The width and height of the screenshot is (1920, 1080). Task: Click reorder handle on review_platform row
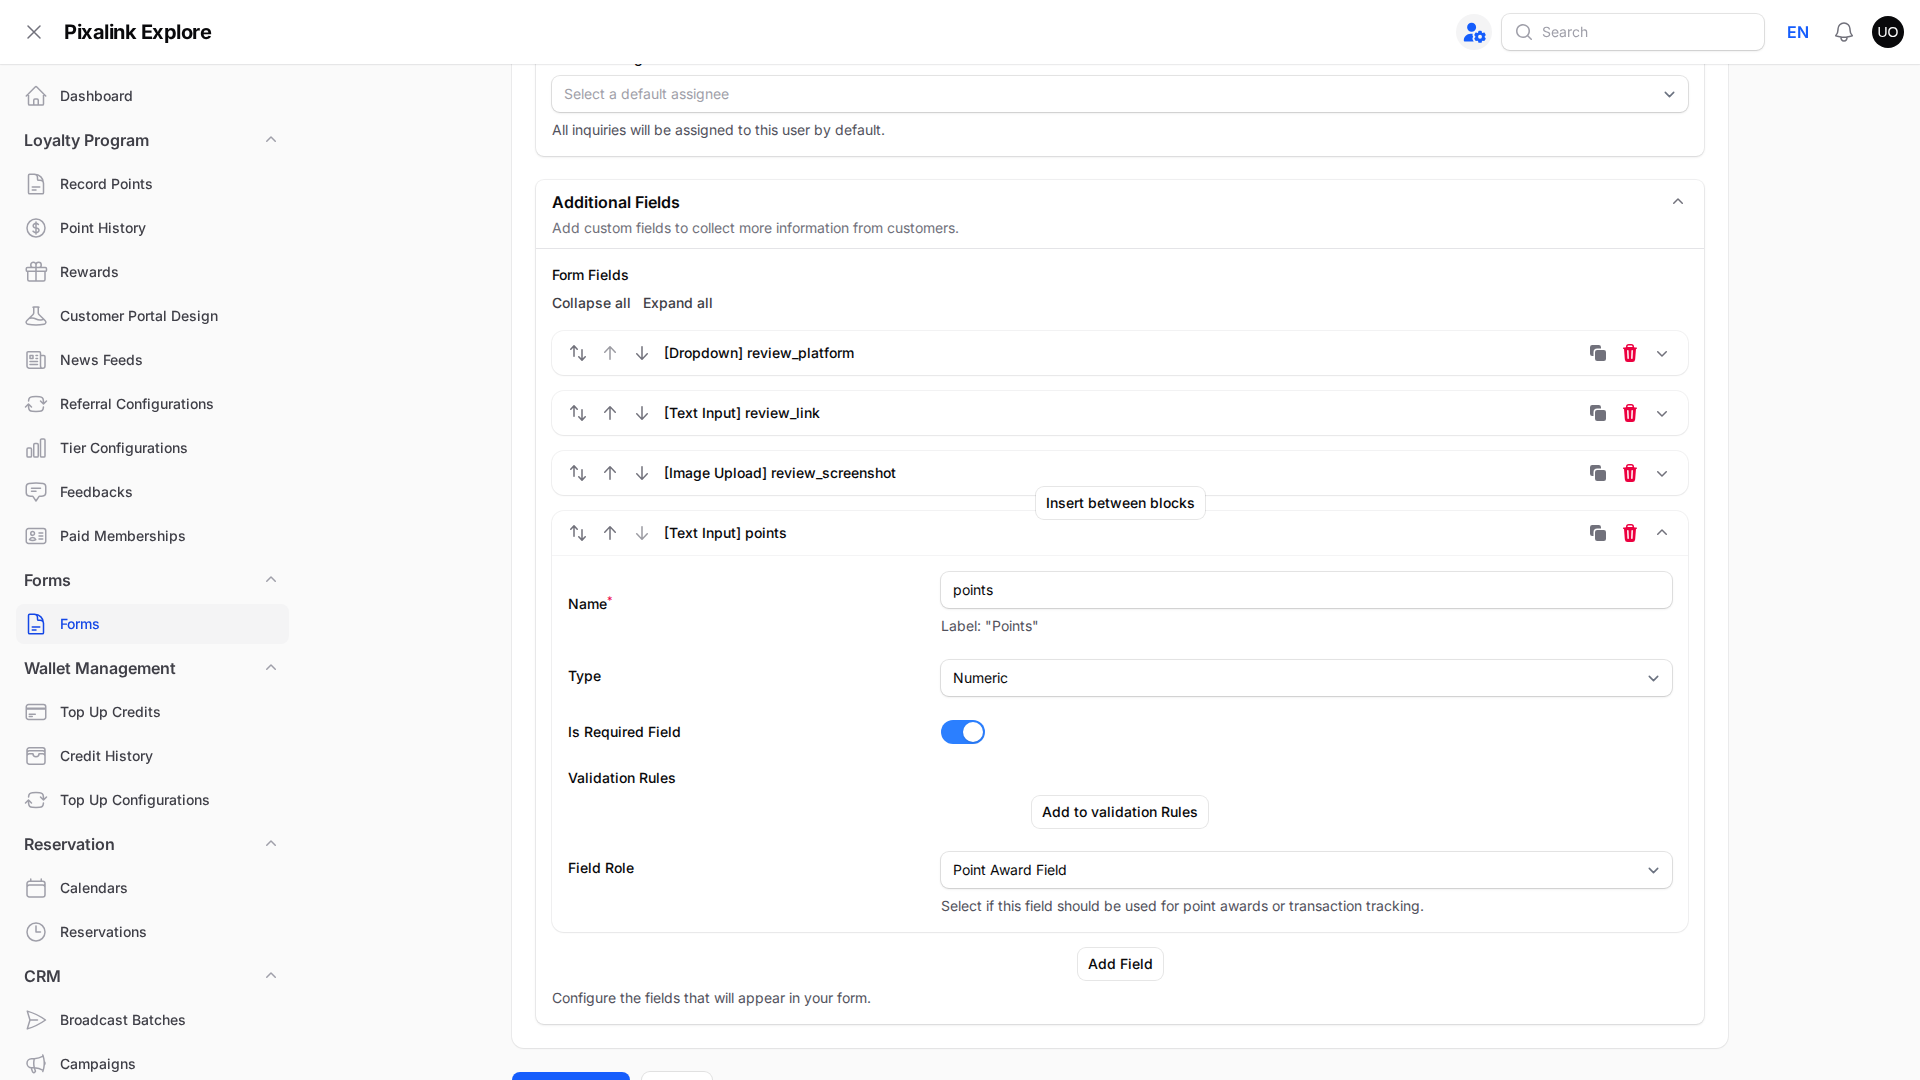point(578,353)
